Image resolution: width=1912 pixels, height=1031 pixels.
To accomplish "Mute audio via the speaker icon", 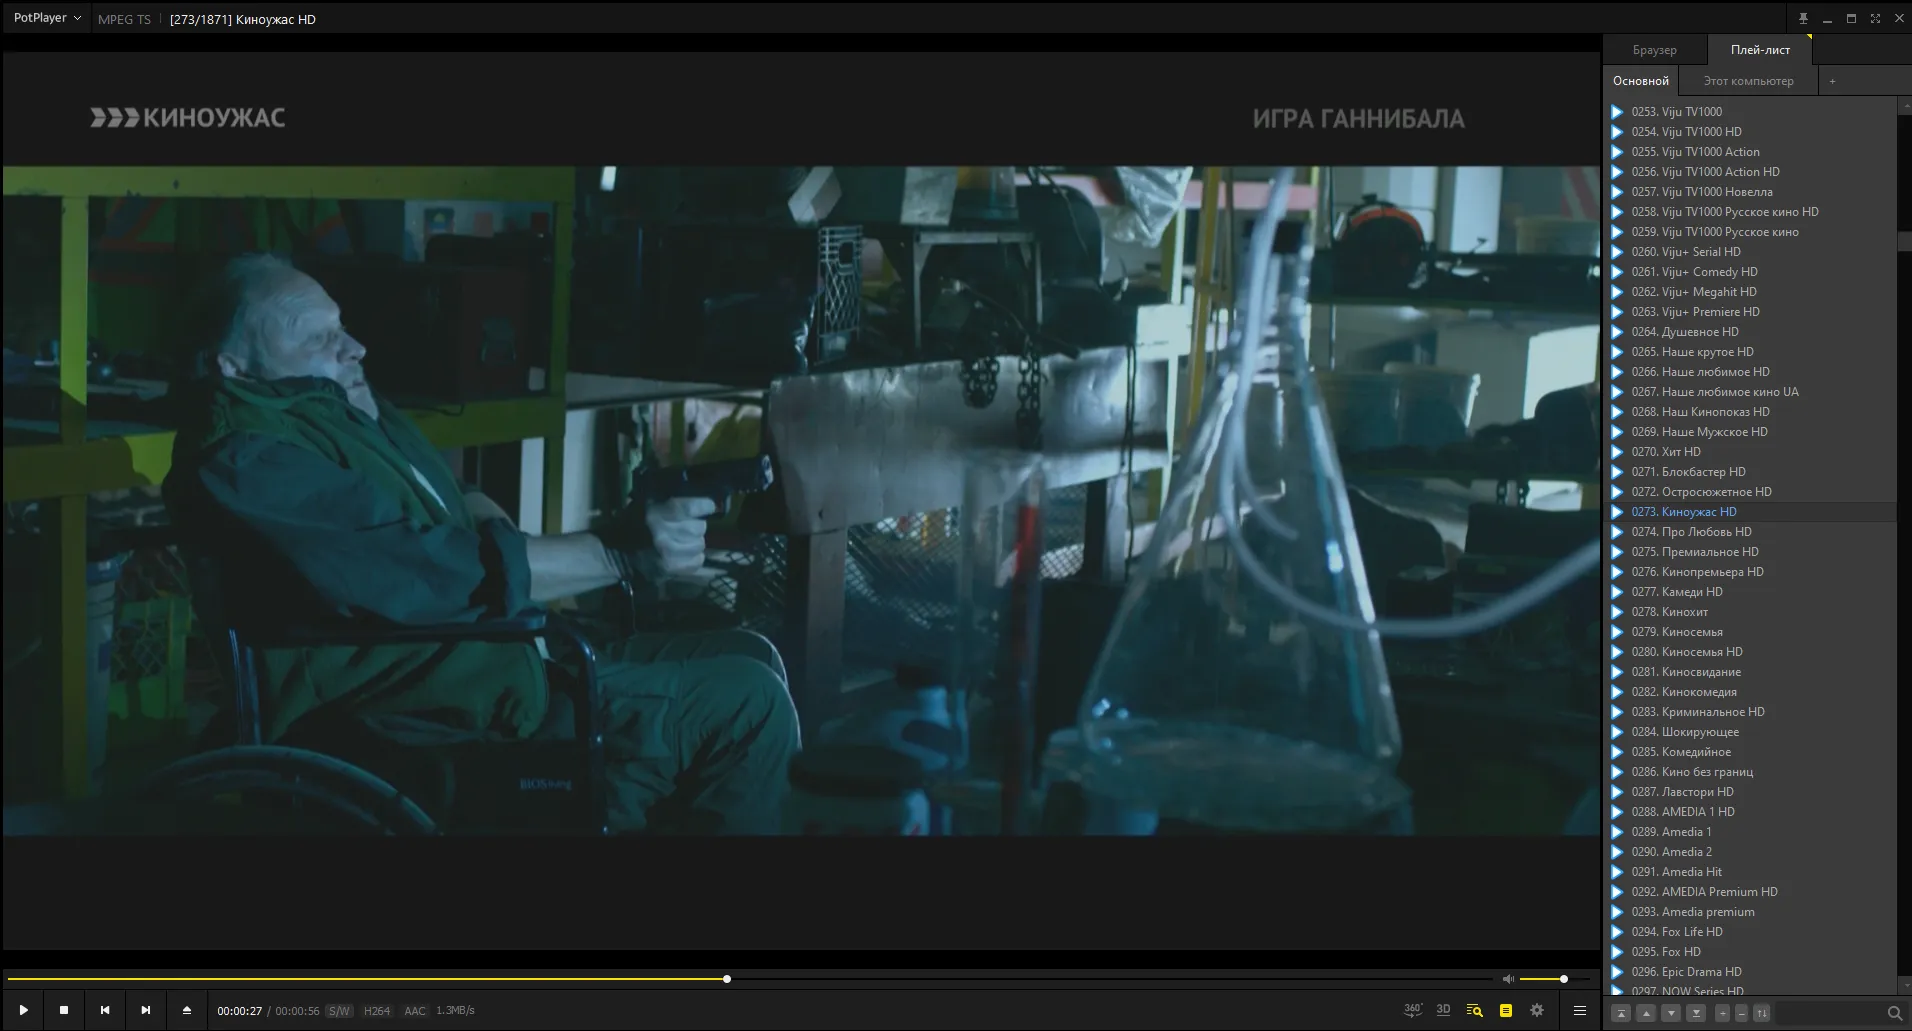I will [x=1509, y=979].
